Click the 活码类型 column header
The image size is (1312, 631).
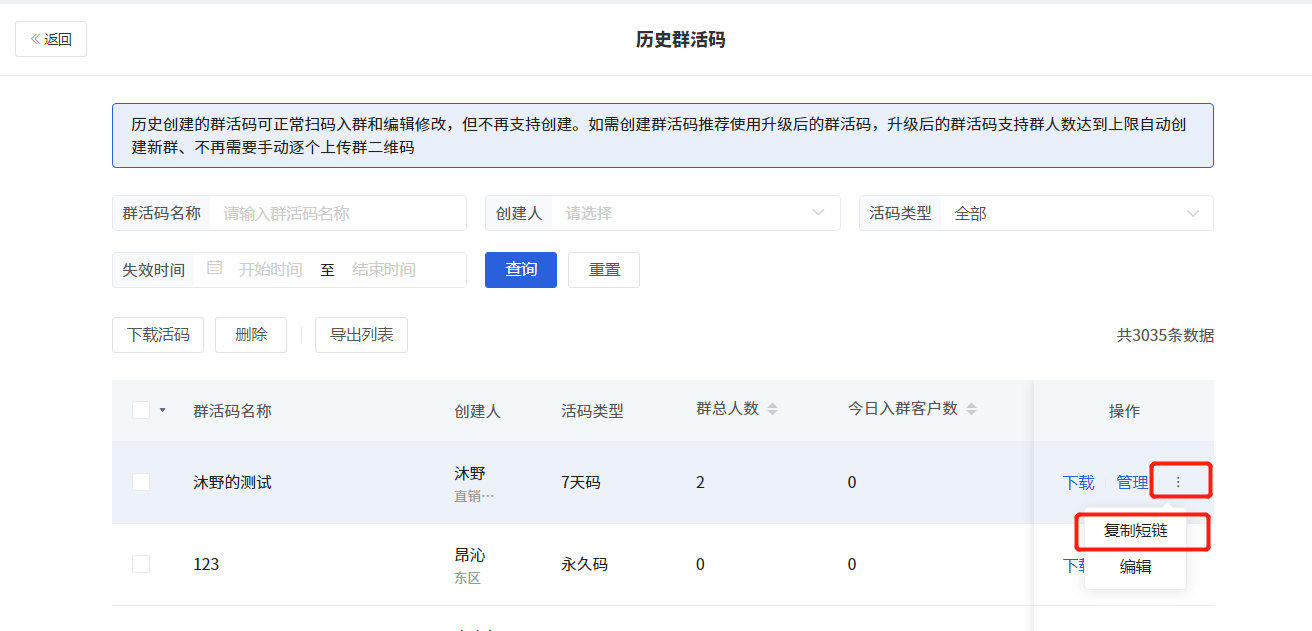point(592,410)
